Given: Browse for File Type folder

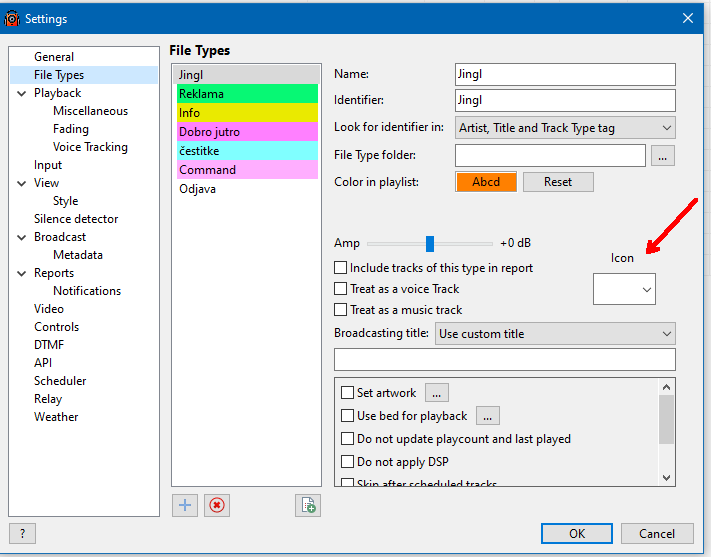Looking at the screenshot, I should pyautogui.click(x=663, y=155).
